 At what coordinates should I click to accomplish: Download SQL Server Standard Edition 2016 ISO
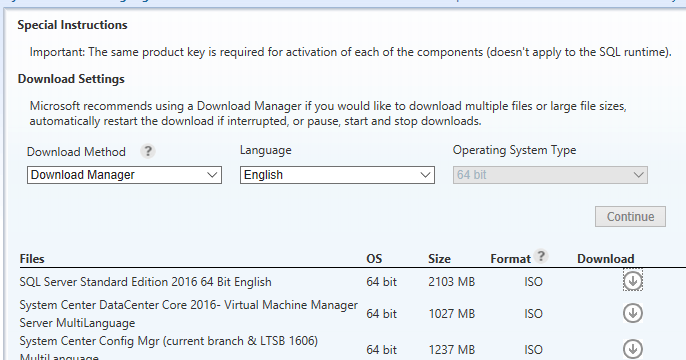click(632, 281)
